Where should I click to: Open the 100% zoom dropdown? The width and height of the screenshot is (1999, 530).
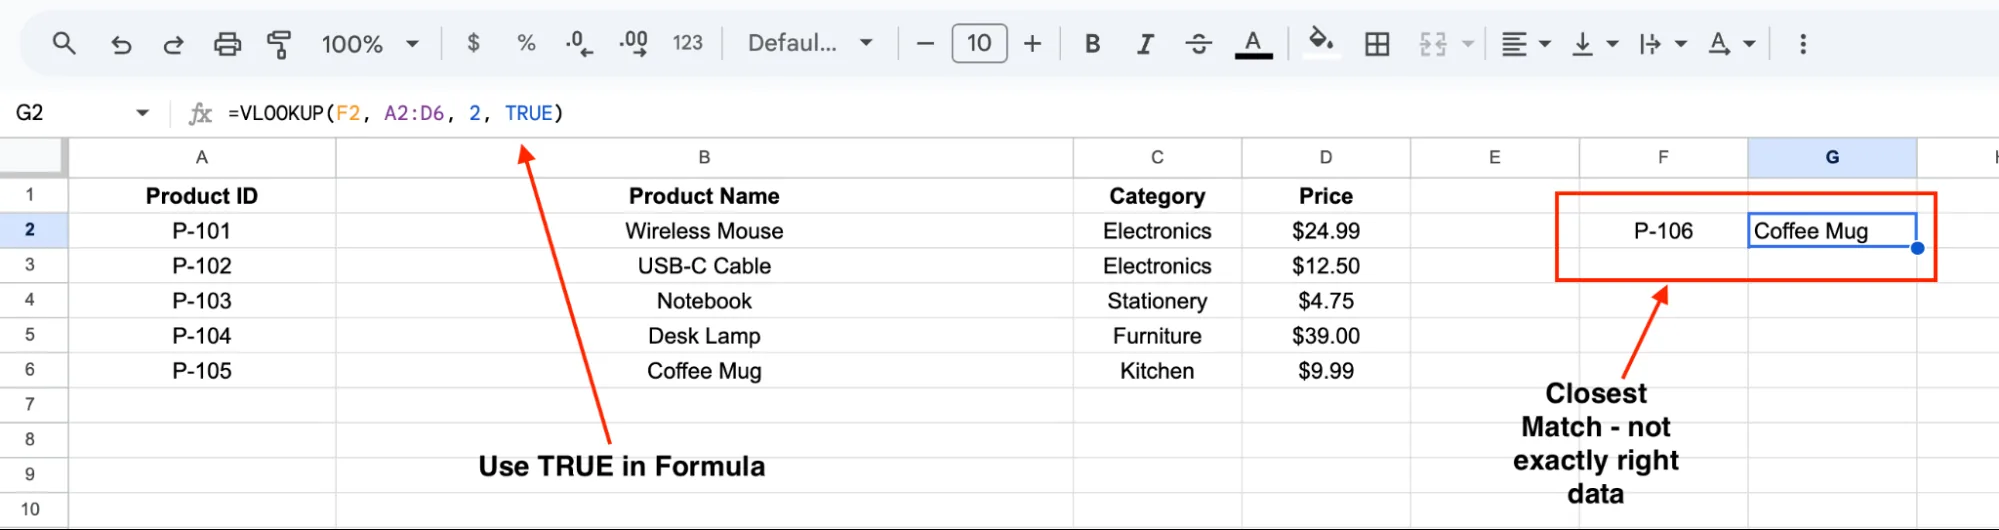click(370, 44)
